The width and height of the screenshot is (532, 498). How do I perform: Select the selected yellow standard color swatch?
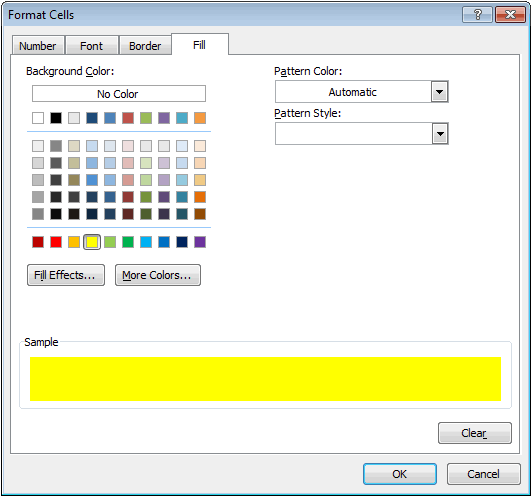coord(92,242)
